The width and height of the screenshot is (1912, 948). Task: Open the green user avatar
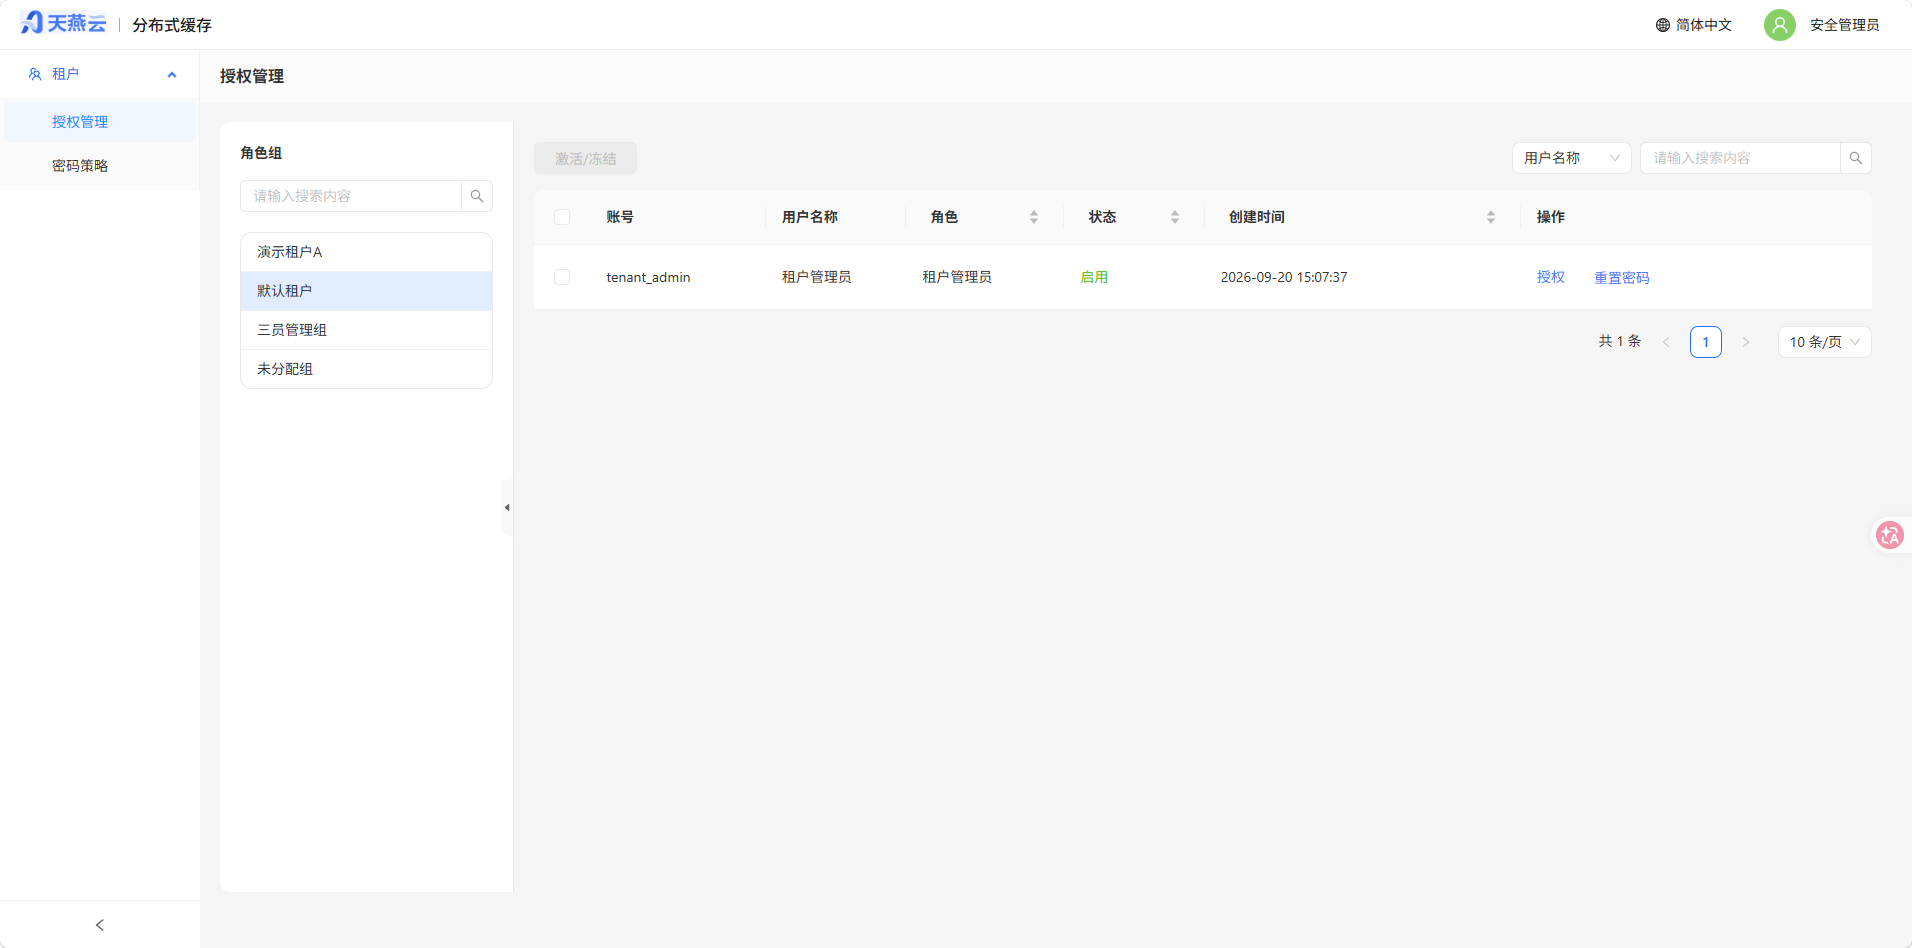point(1780,25)
